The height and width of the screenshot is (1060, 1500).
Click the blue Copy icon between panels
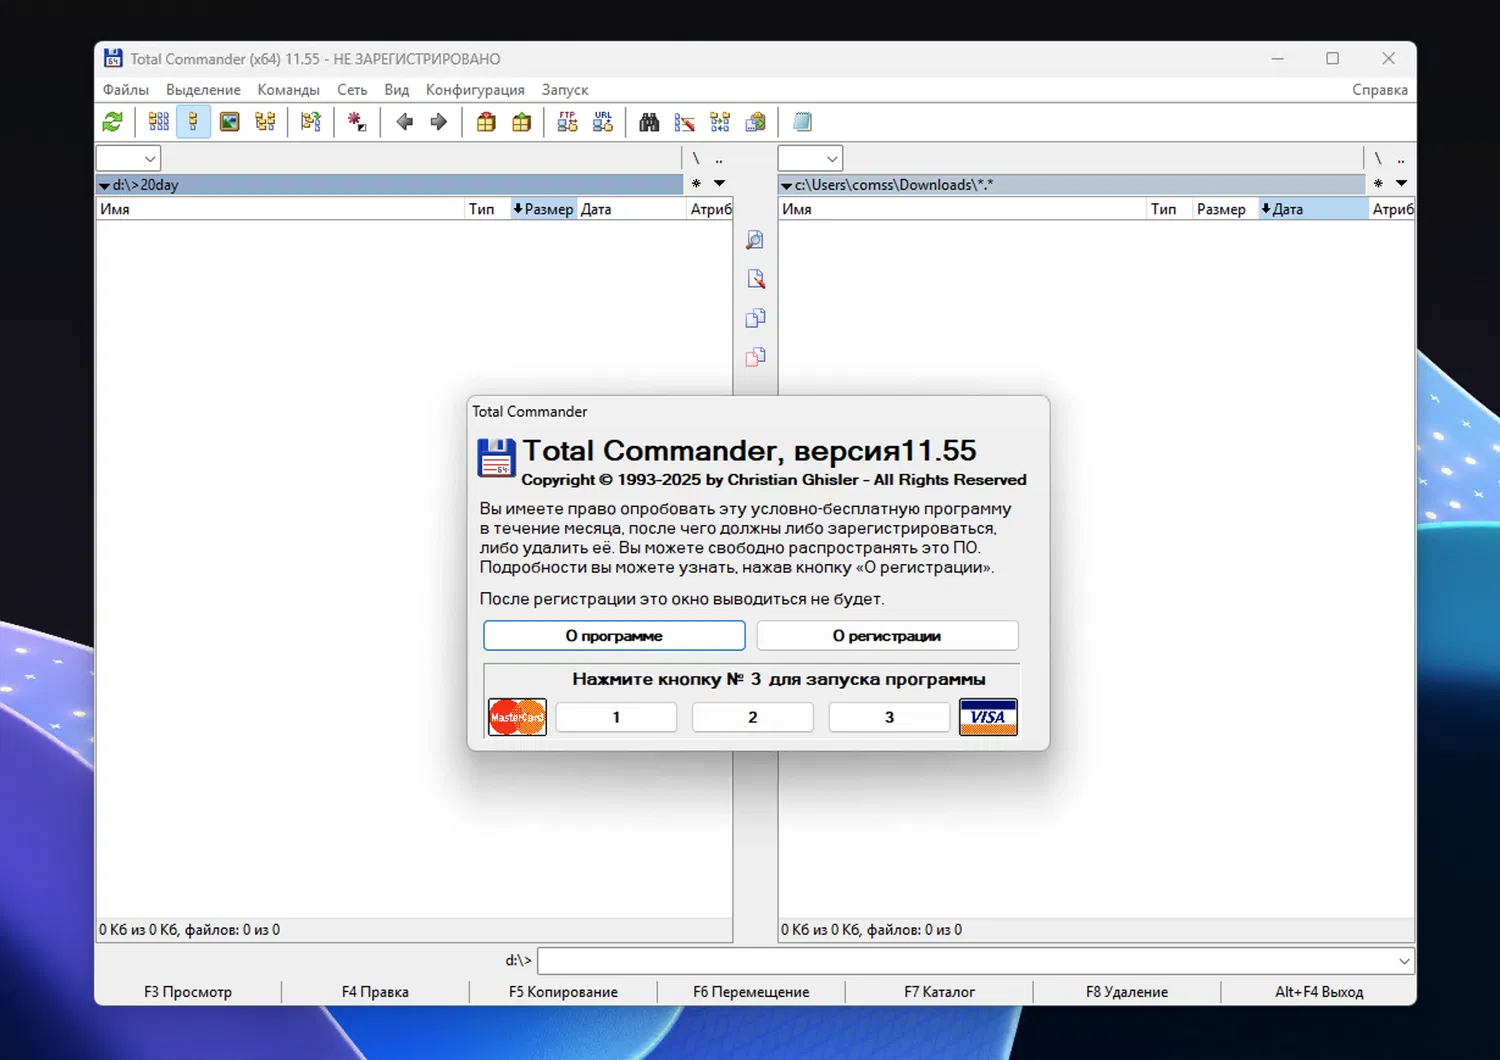[755, 318]
